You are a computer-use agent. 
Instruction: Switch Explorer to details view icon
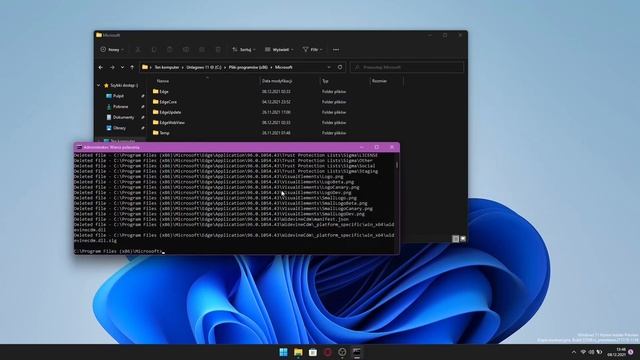pyautogui.click(x=456, y=239)
